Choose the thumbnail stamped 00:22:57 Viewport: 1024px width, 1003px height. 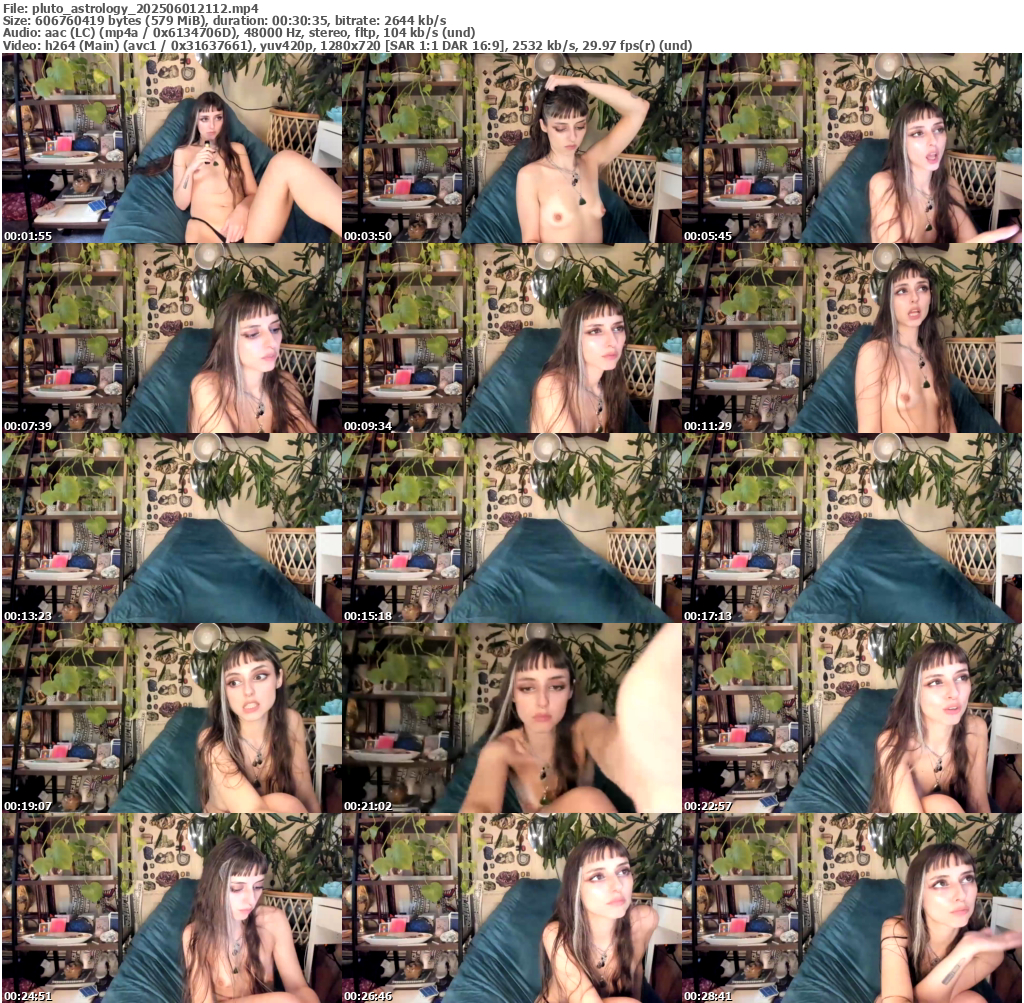tap(852, 718)
